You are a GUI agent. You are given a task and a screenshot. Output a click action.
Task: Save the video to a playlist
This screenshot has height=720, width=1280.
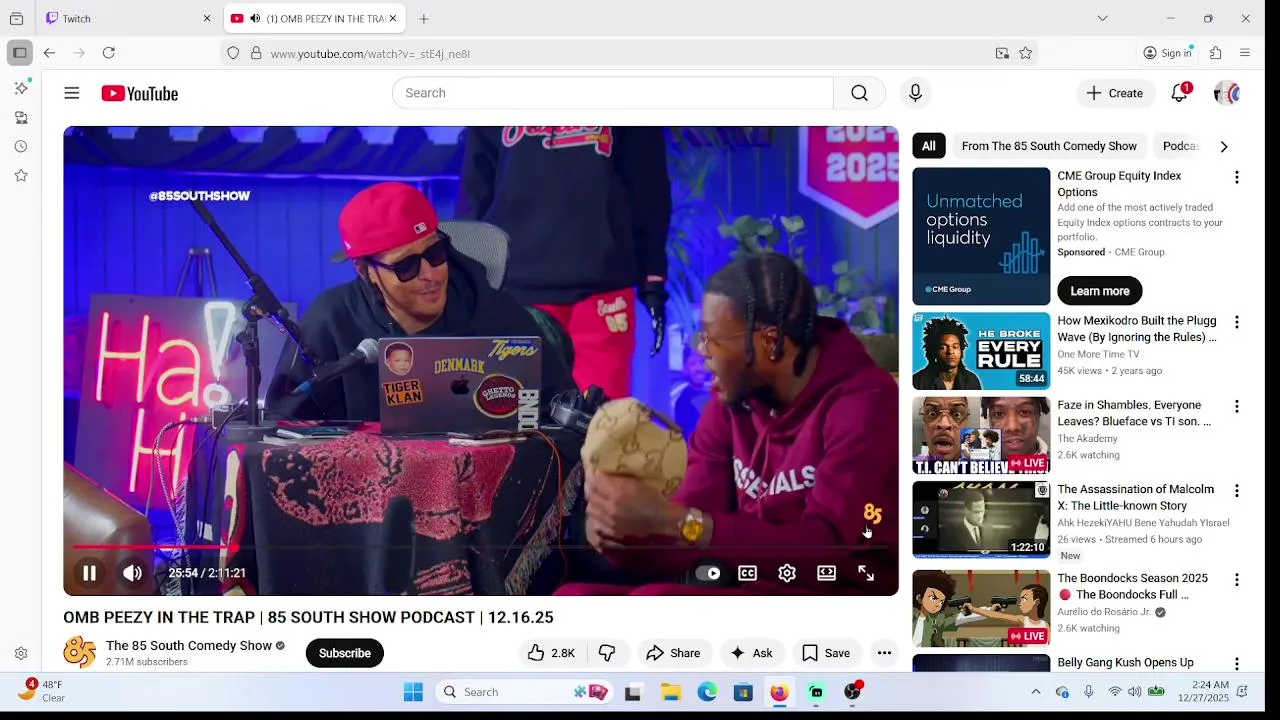tap(826, 653)
